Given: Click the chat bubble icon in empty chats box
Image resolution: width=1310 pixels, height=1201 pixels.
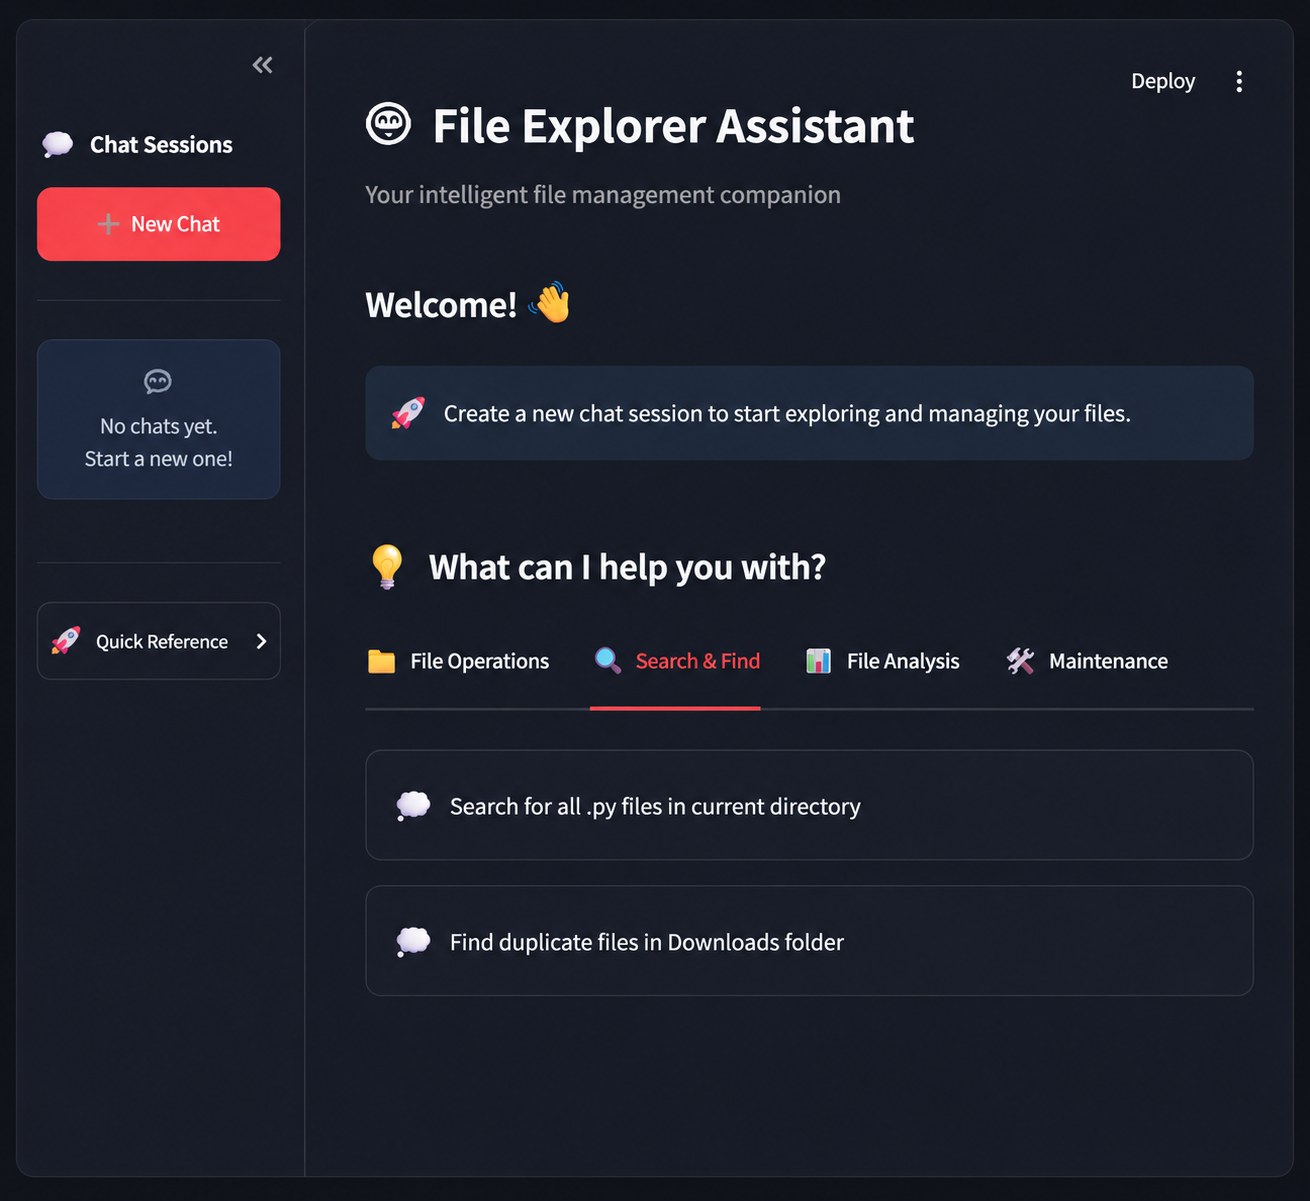Looking at the screenshot, I should click(x=158, y=381).
